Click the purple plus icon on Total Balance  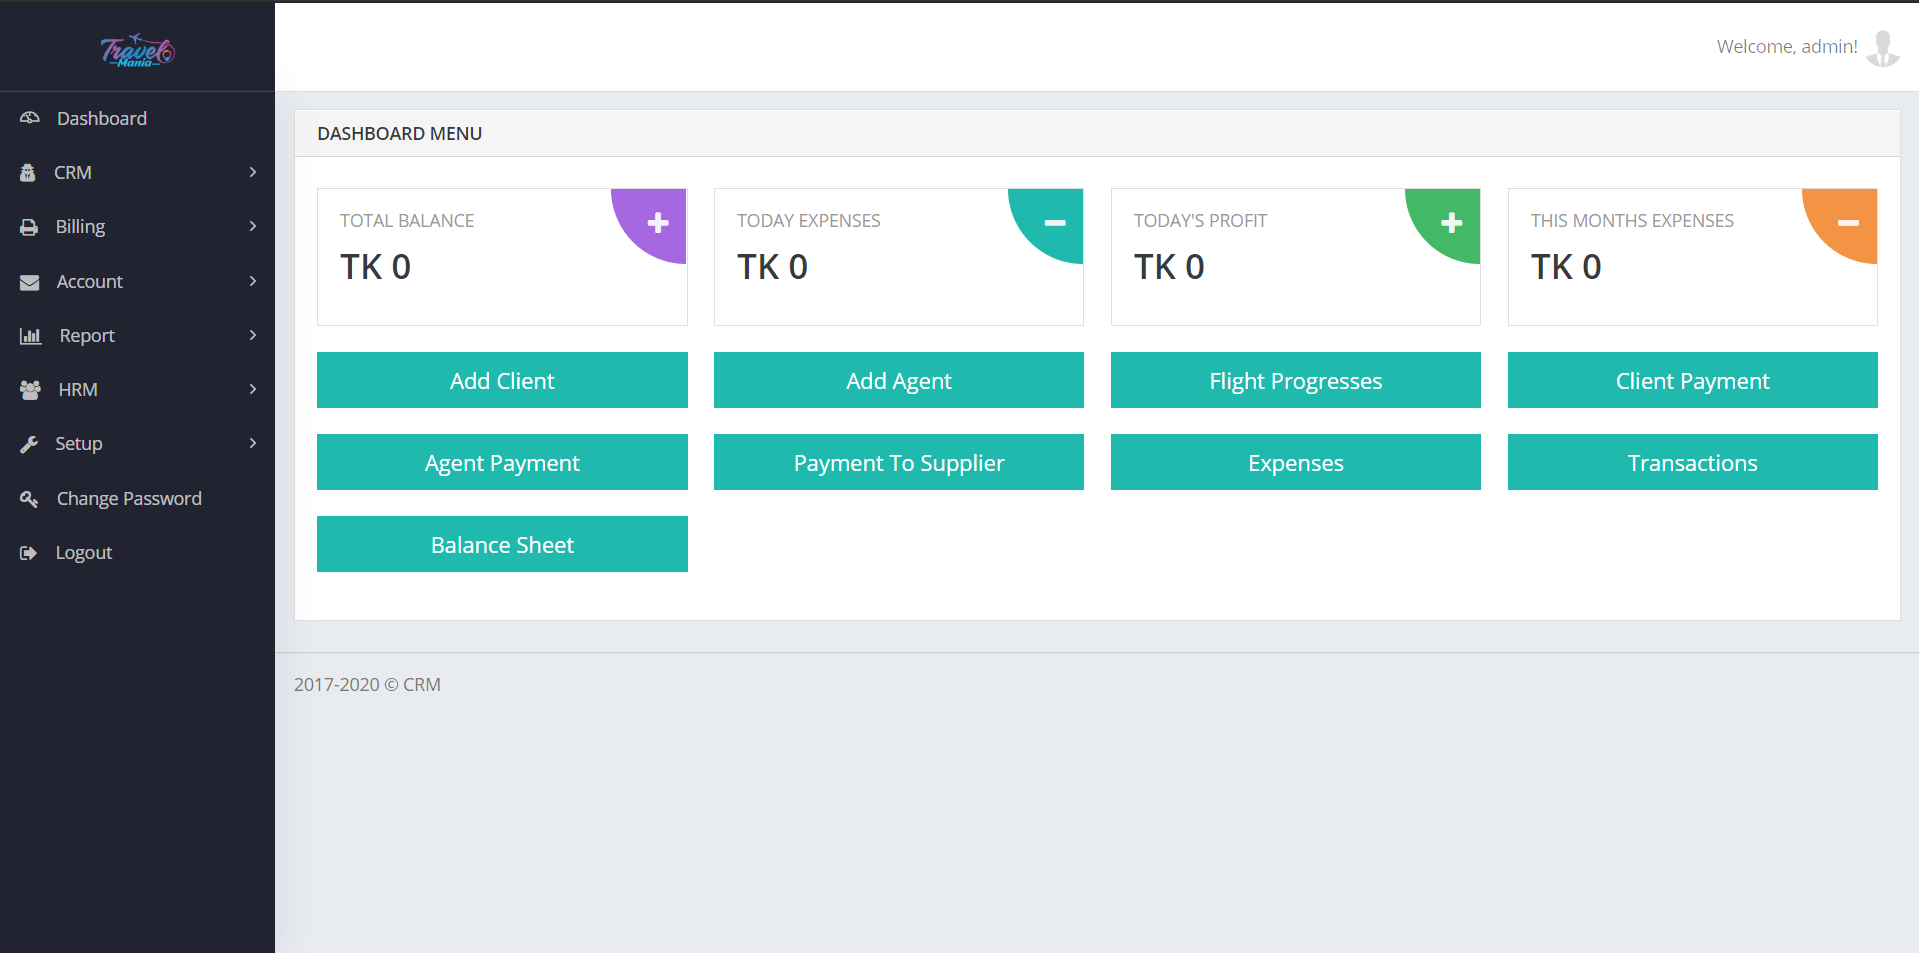tap(657, 223)
